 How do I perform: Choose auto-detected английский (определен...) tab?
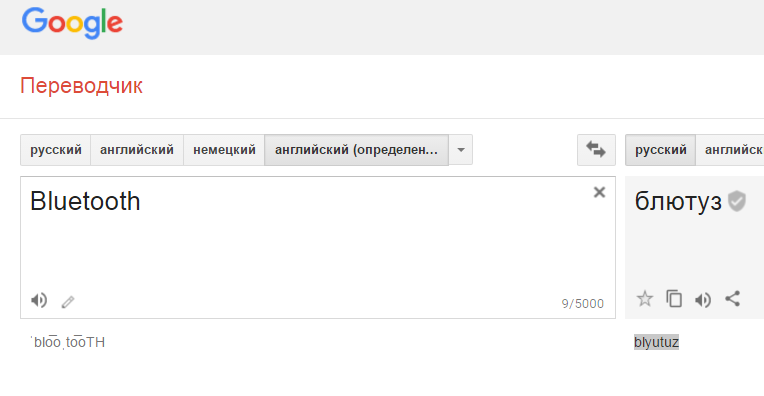(356, 150)
